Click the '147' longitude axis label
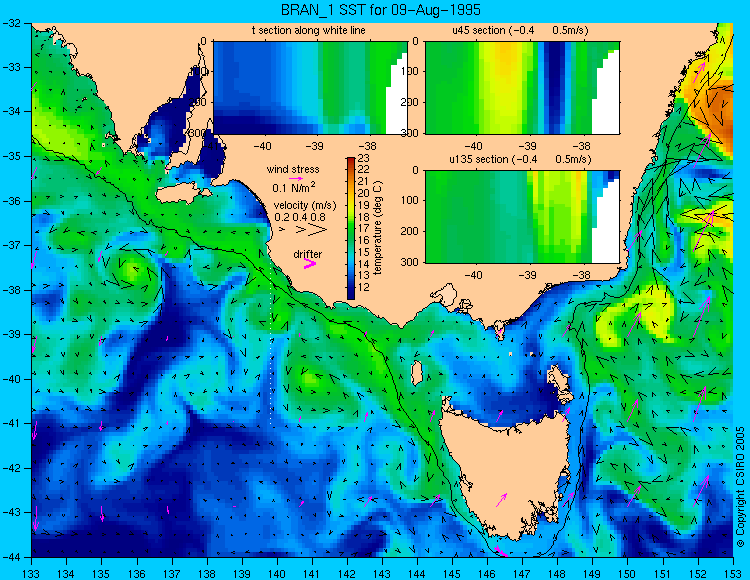The width and height of the screenshot is (750, 580). click(x=522, y=574)
